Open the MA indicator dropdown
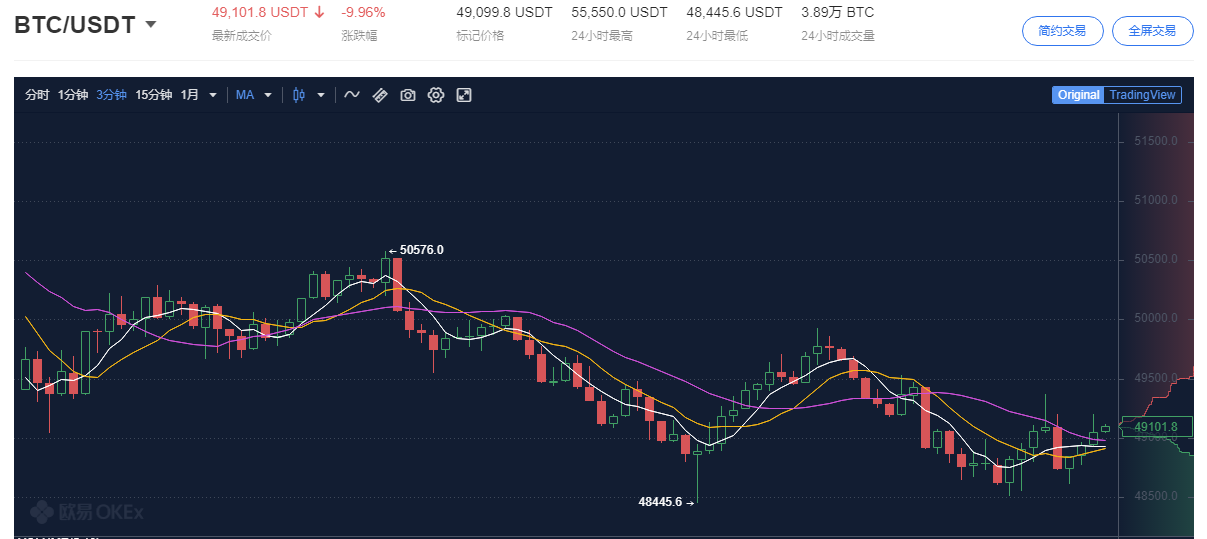The width and height of the screenshot is (1207, 539). tap(253, 95)
